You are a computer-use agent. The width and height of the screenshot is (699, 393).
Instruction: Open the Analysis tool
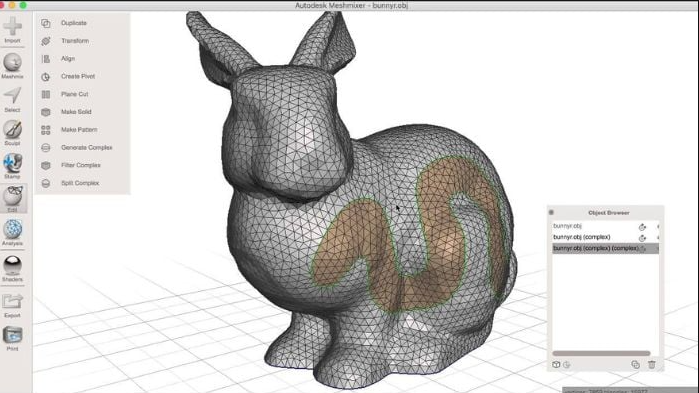click(x=12, y=233)
